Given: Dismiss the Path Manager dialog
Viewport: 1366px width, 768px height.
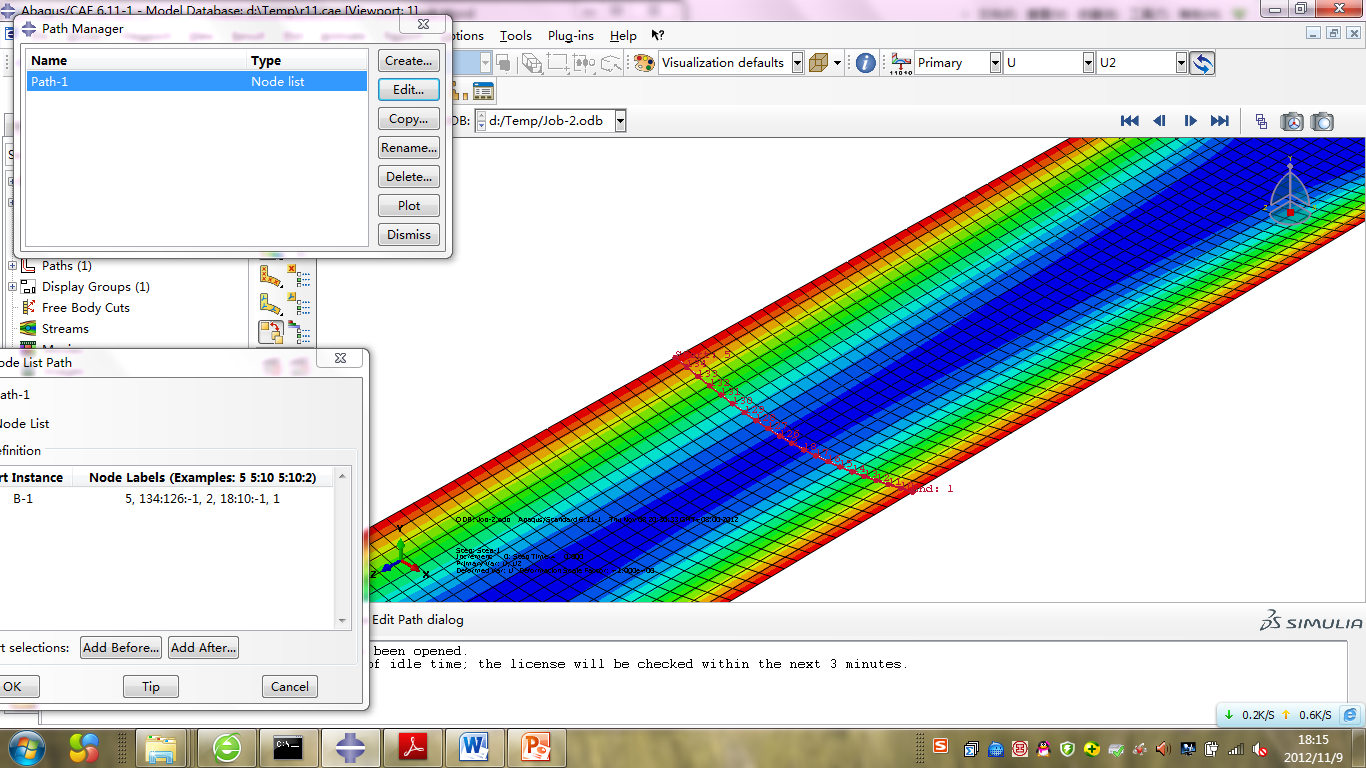Looking at the screenshot, I should click(x=409, y=235).
